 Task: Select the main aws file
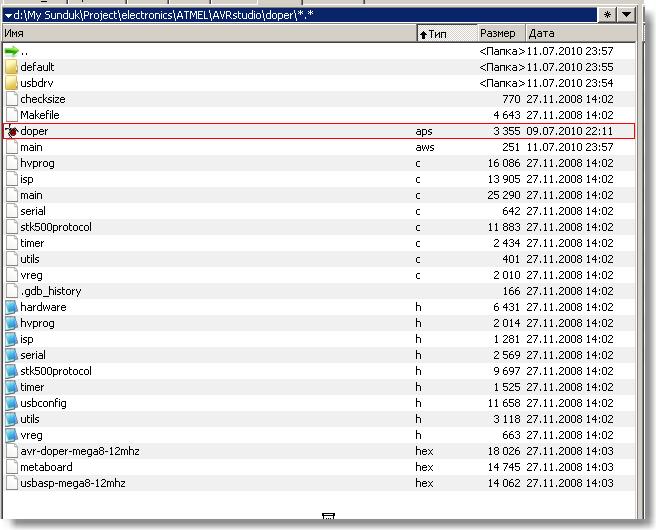pos(31,147)
